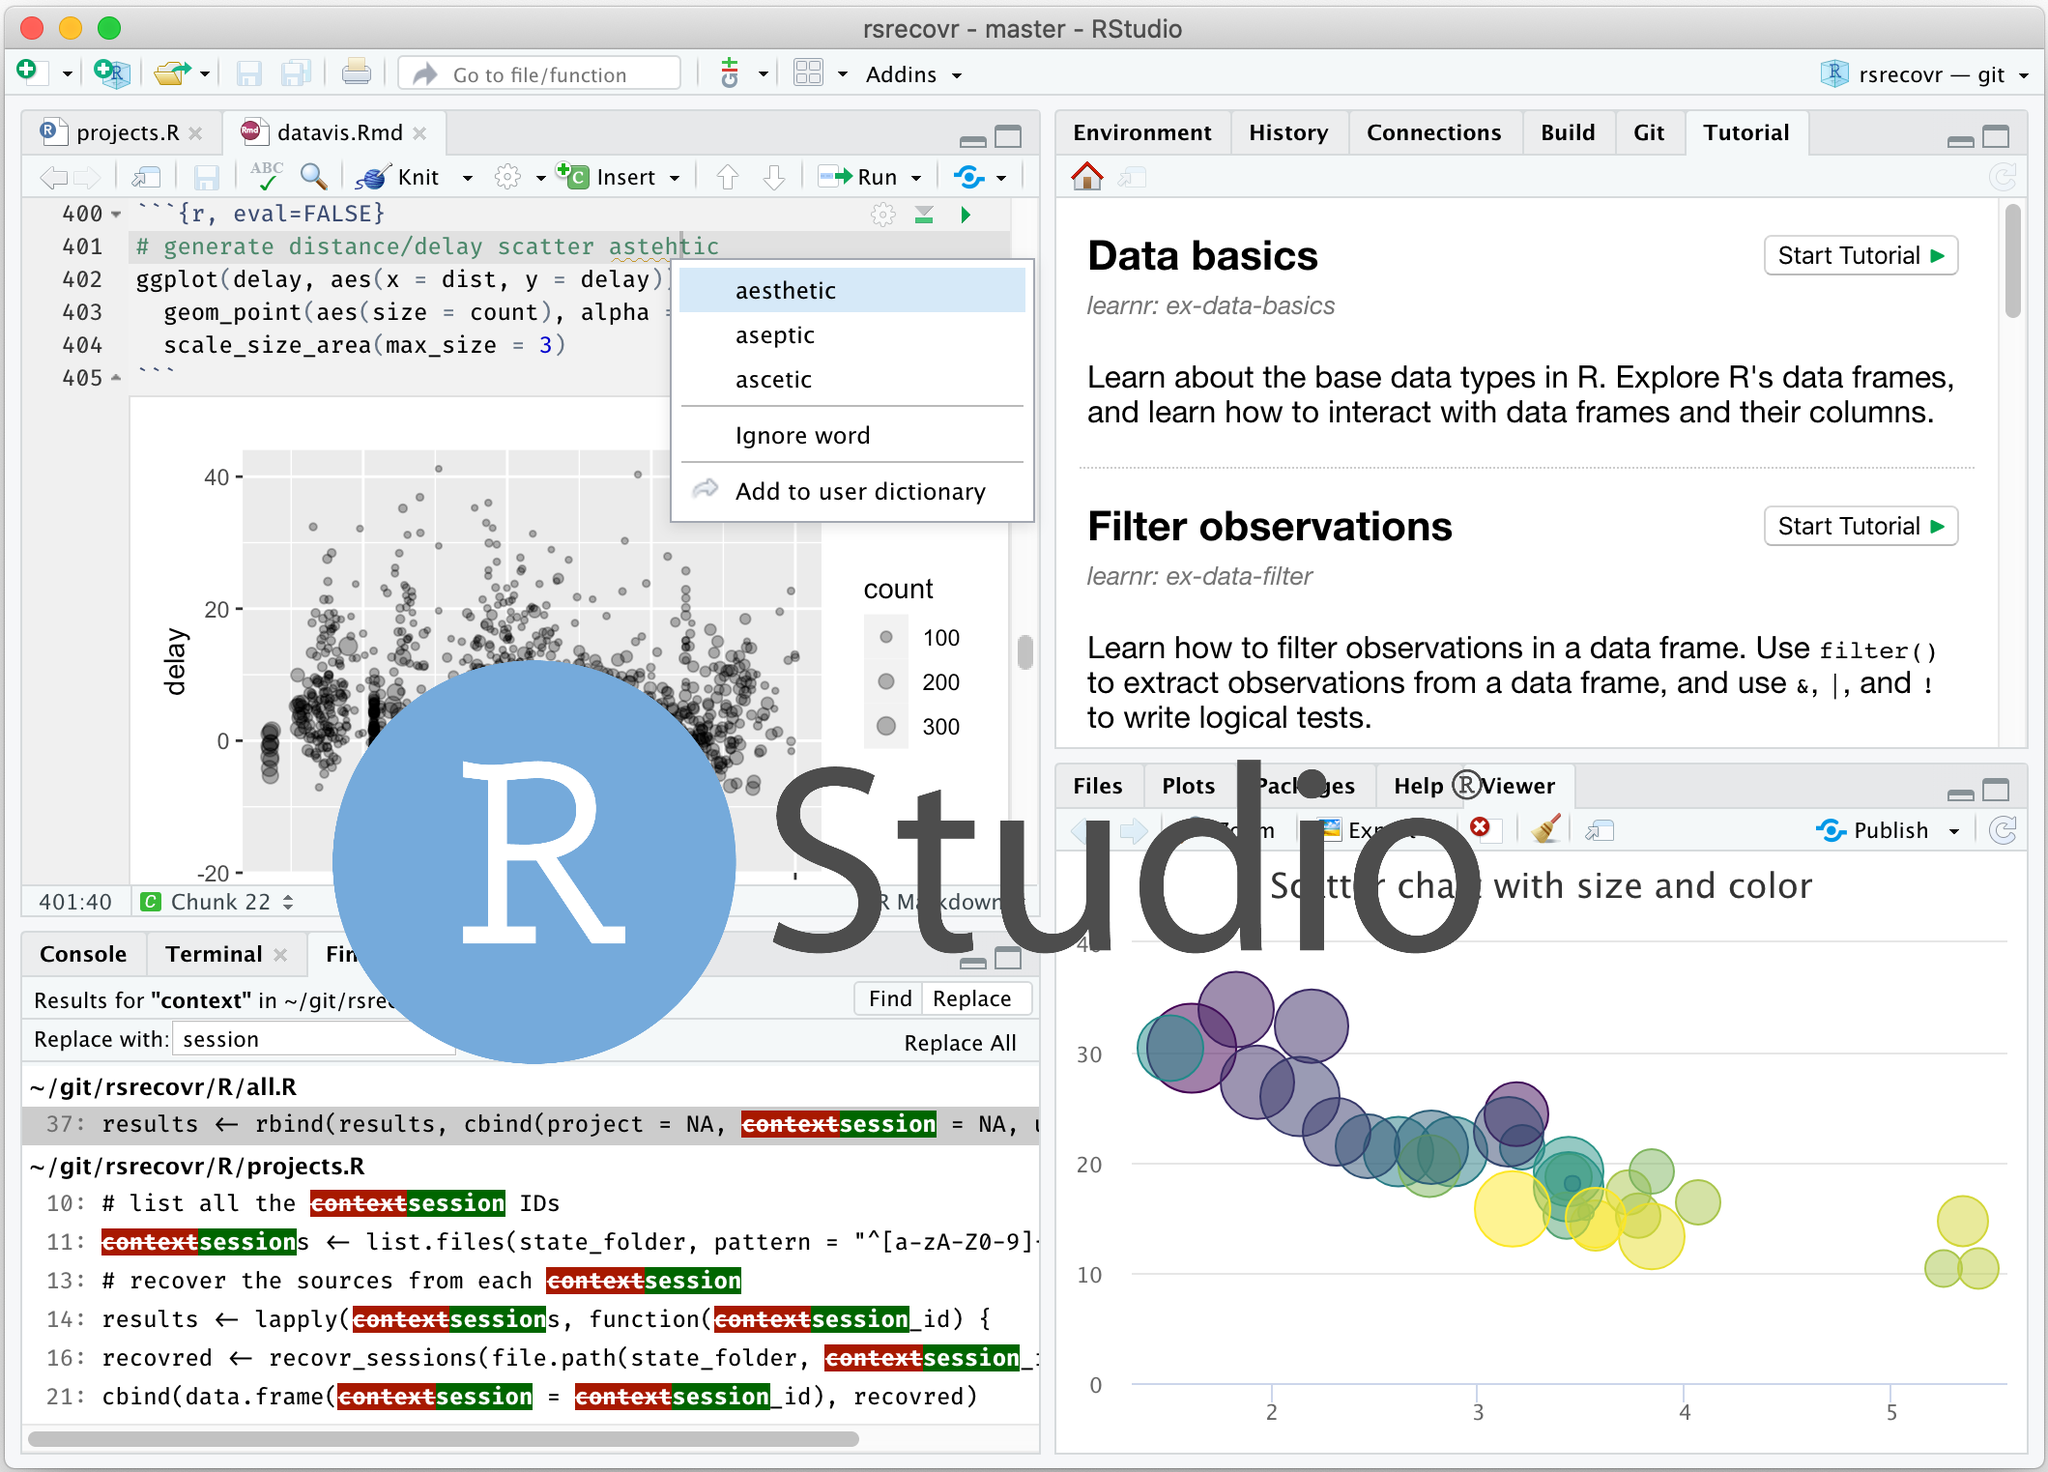Switch to the Console tab
The width and height of the screenshot is (2048, 1472).
[83, 953]
